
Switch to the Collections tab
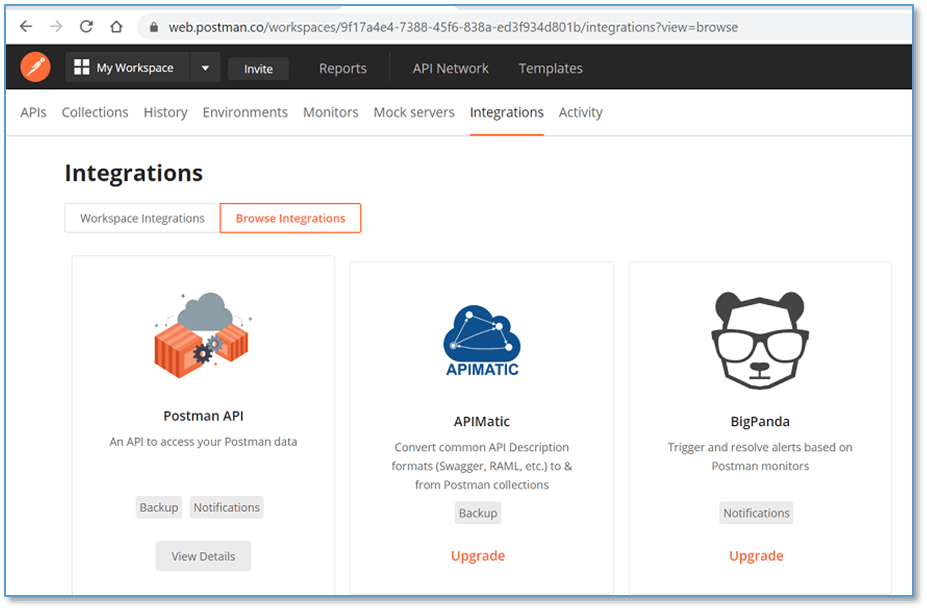click(95, 112)
